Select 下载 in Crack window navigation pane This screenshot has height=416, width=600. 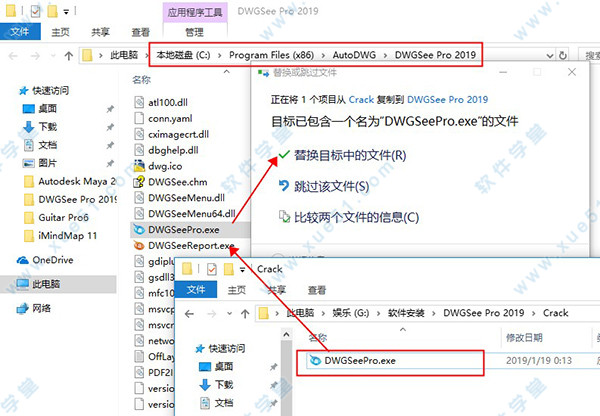(x=224, y=385)
